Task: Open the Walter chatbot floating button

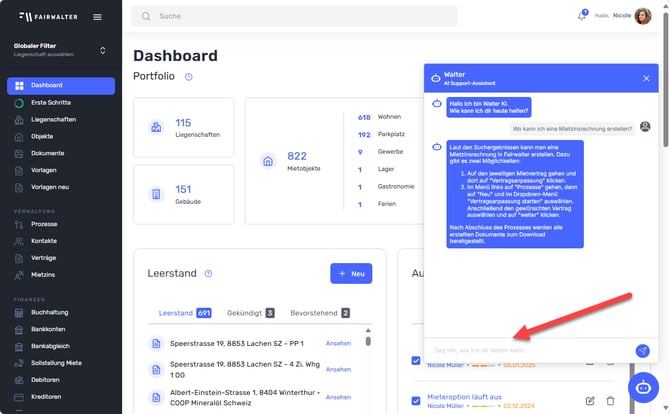Action: (642, 387)
